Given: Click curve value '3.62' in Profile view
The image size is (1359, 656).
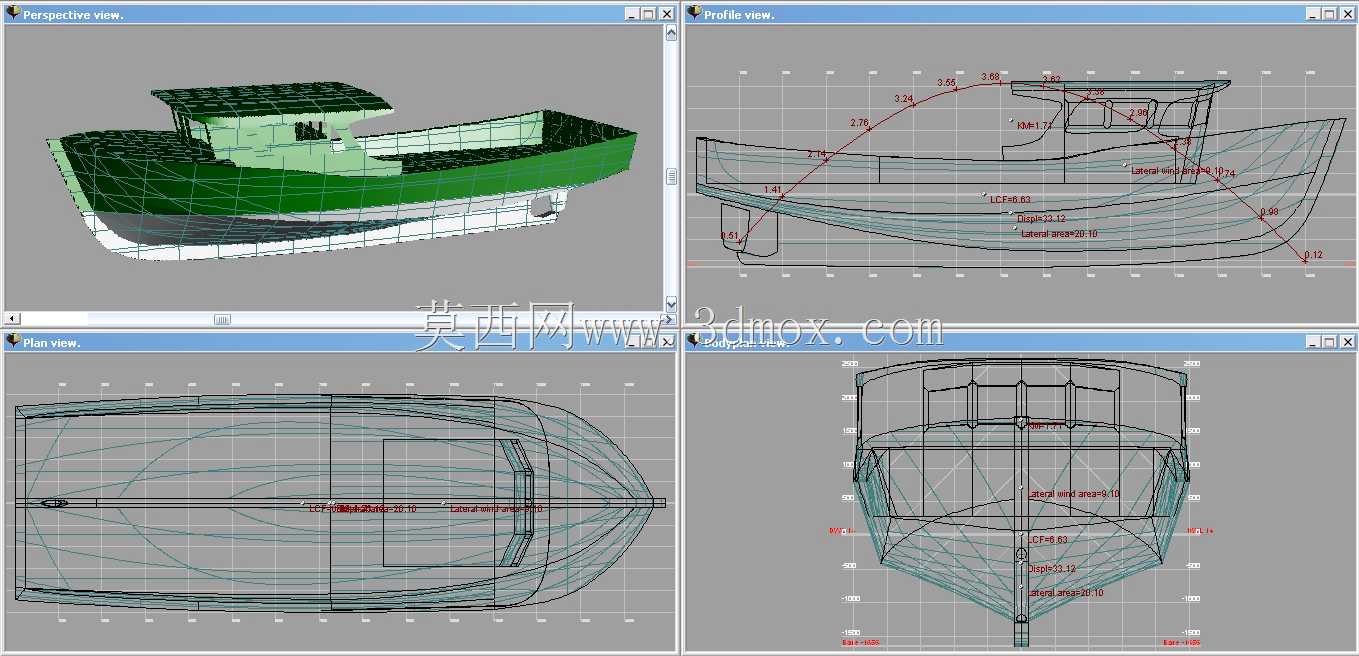Looking at the screenshot, I should pos(1052,79).
